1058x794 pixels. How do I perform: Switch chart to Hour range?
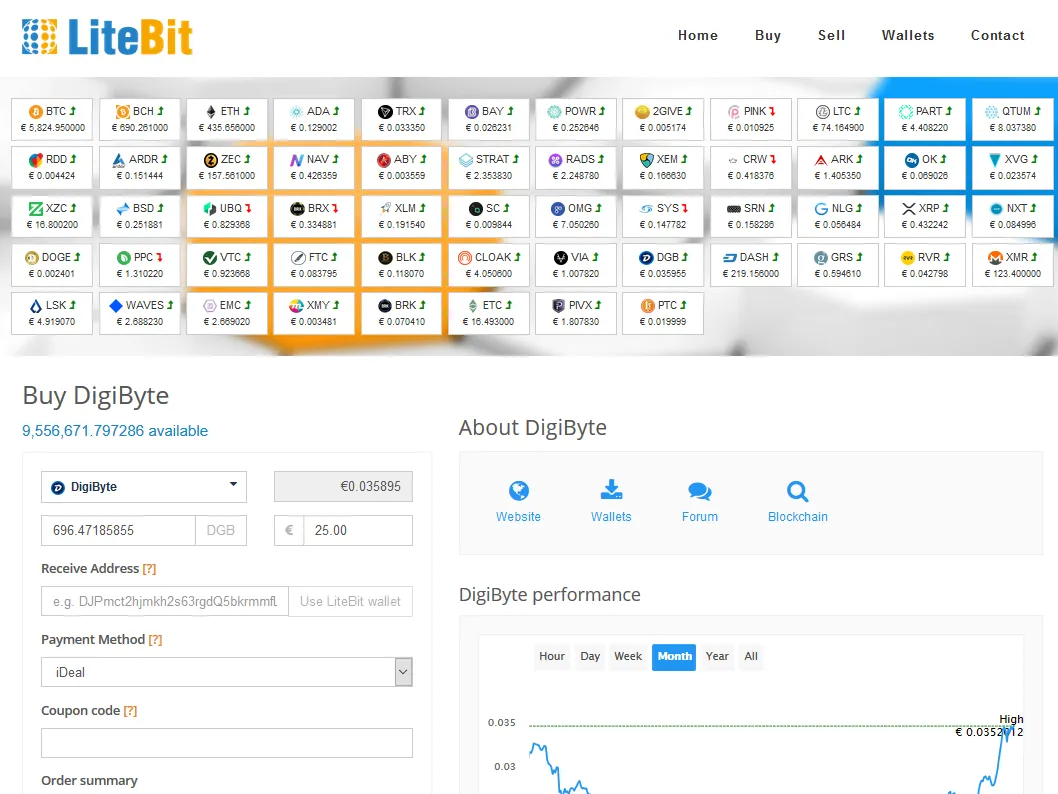(551, 656)
